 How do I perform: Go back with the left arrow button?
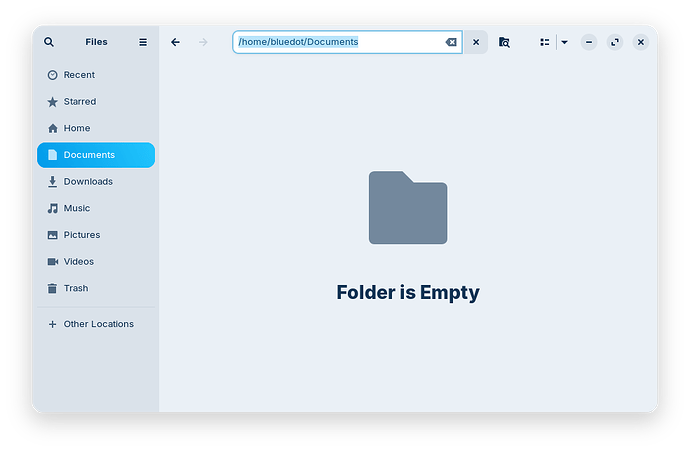175,42
